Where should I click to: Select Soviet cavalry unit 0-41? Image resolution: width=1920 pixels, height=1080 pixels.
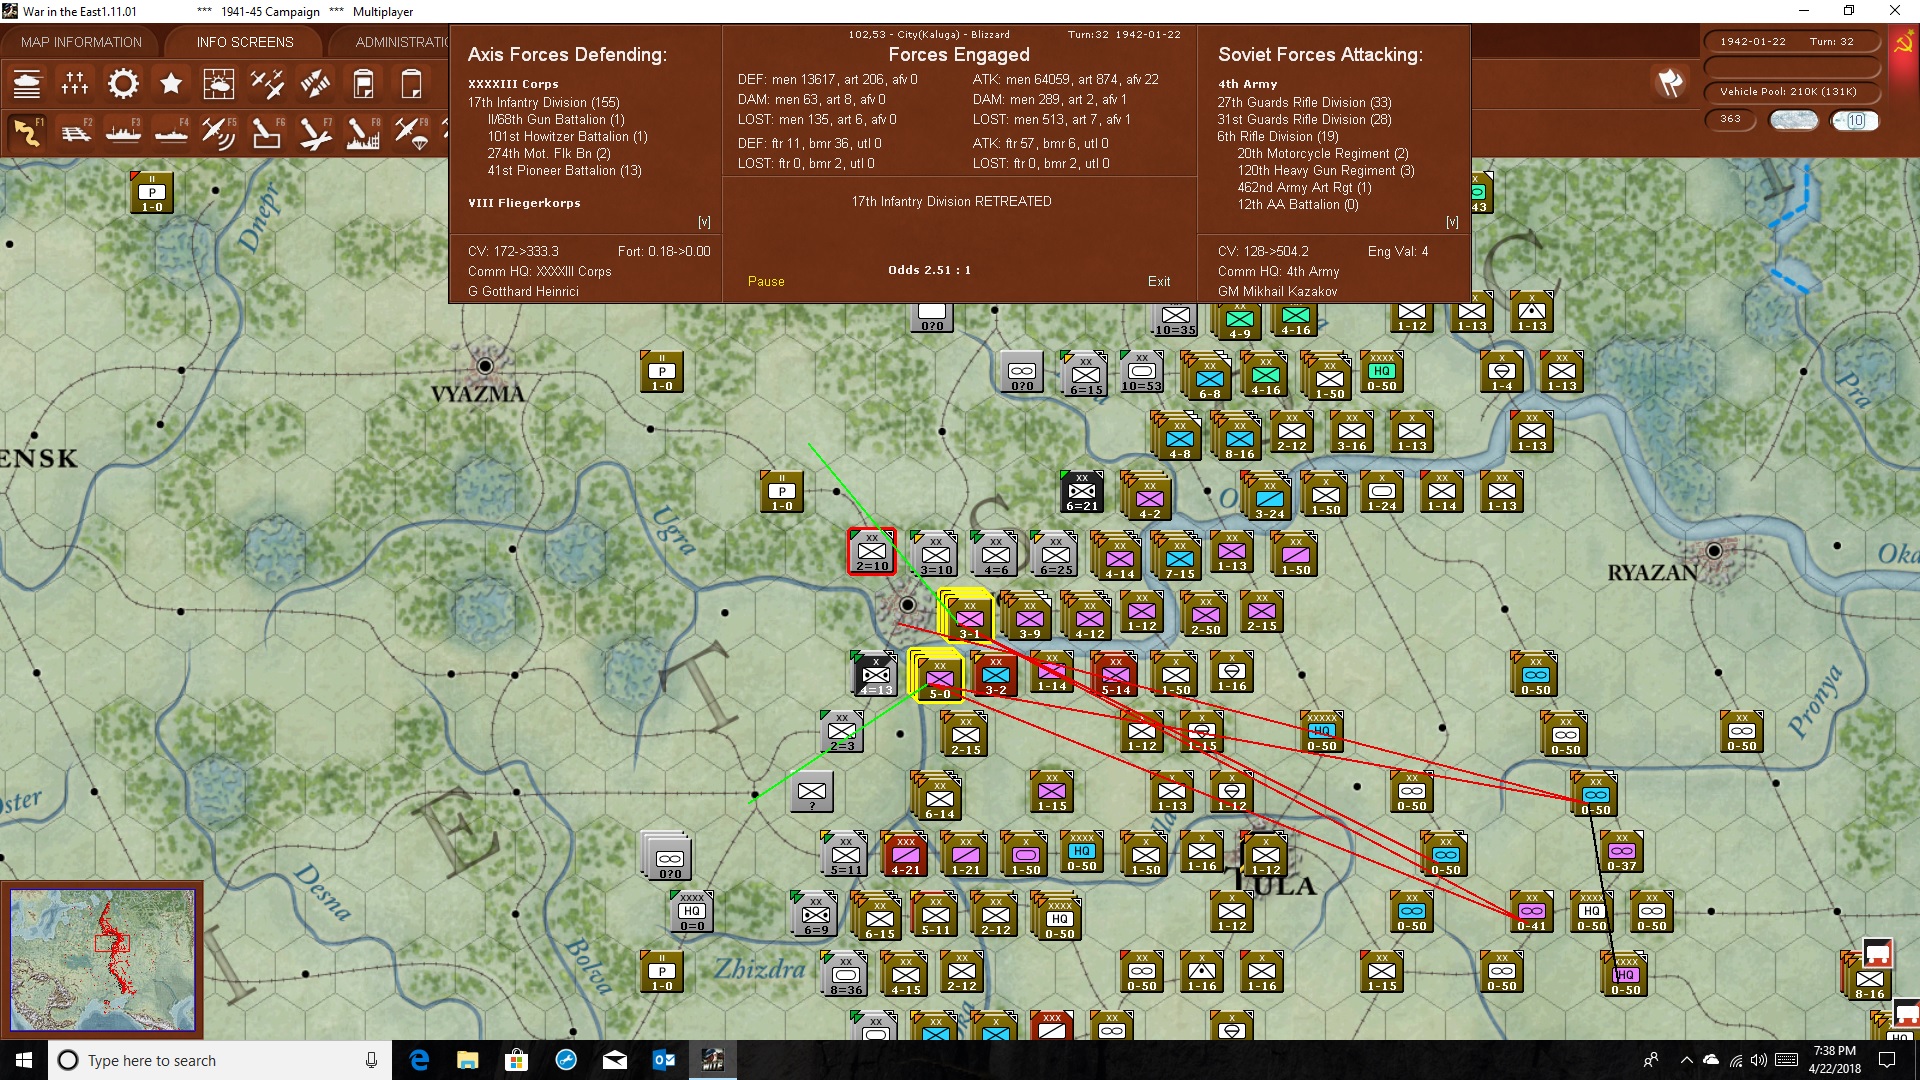(x=1531, y=911)
